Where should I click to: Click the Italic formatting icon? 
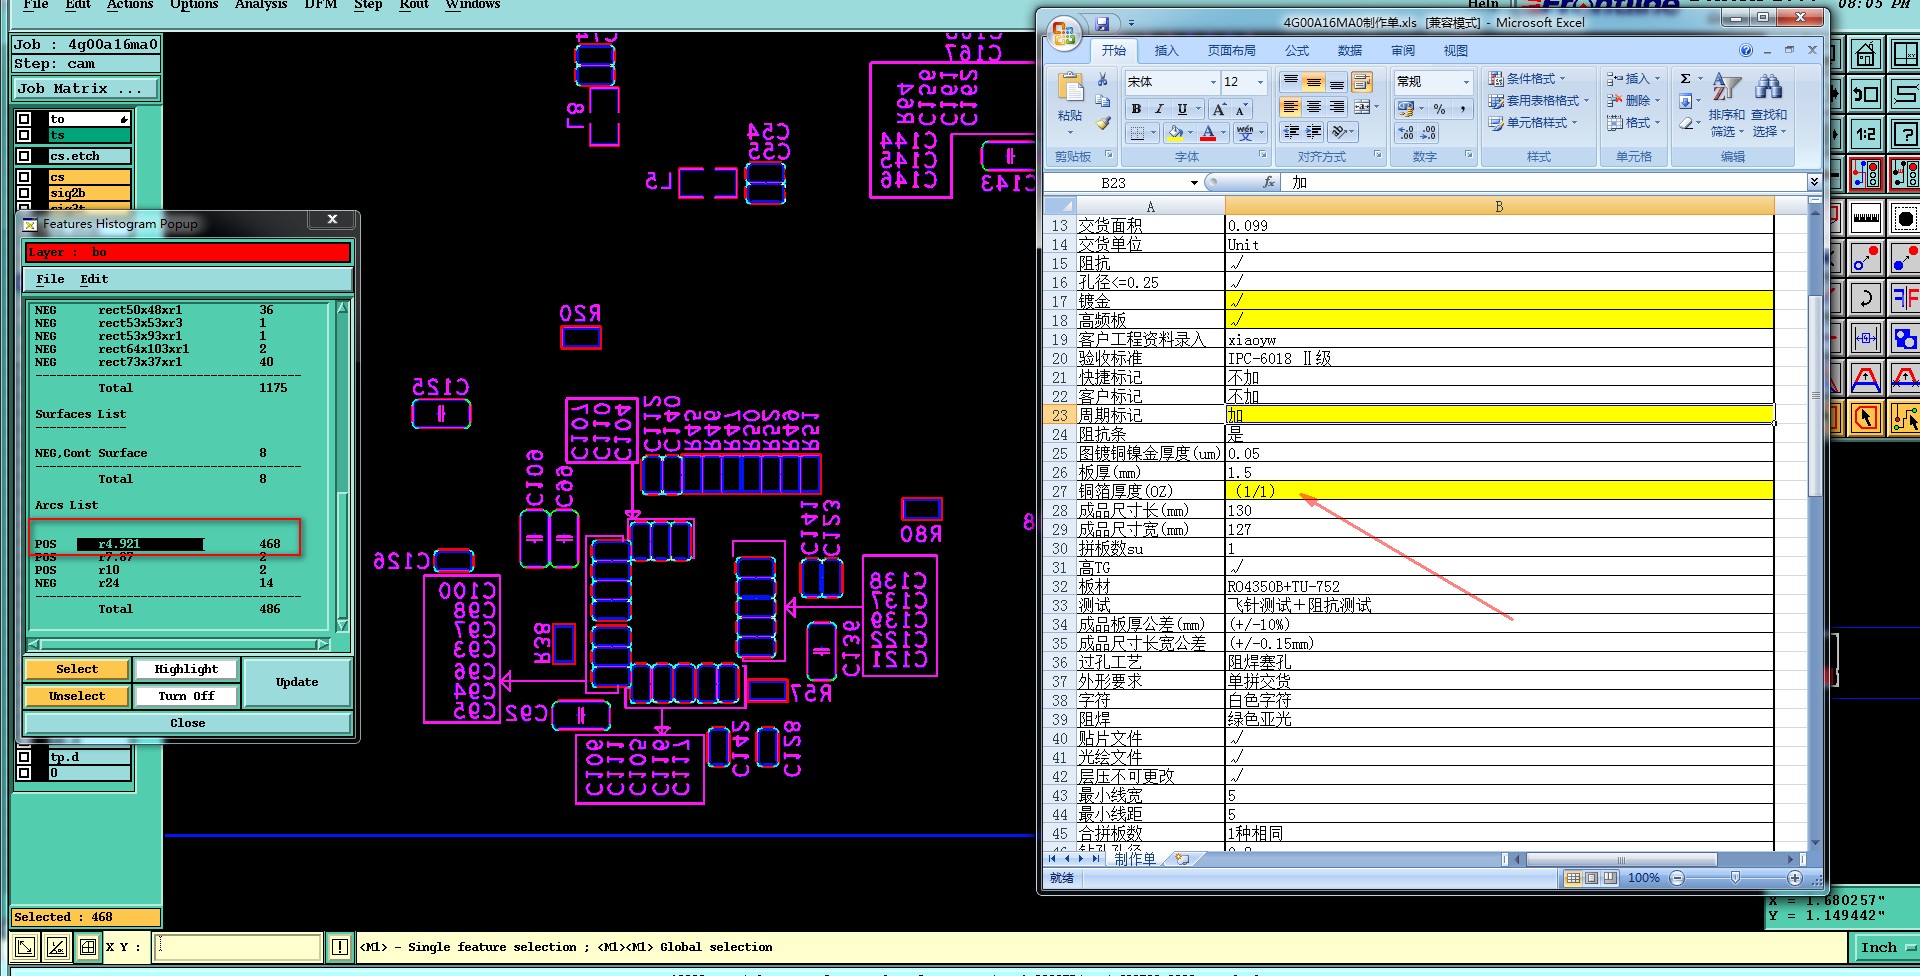click(x=1159, y=109)
